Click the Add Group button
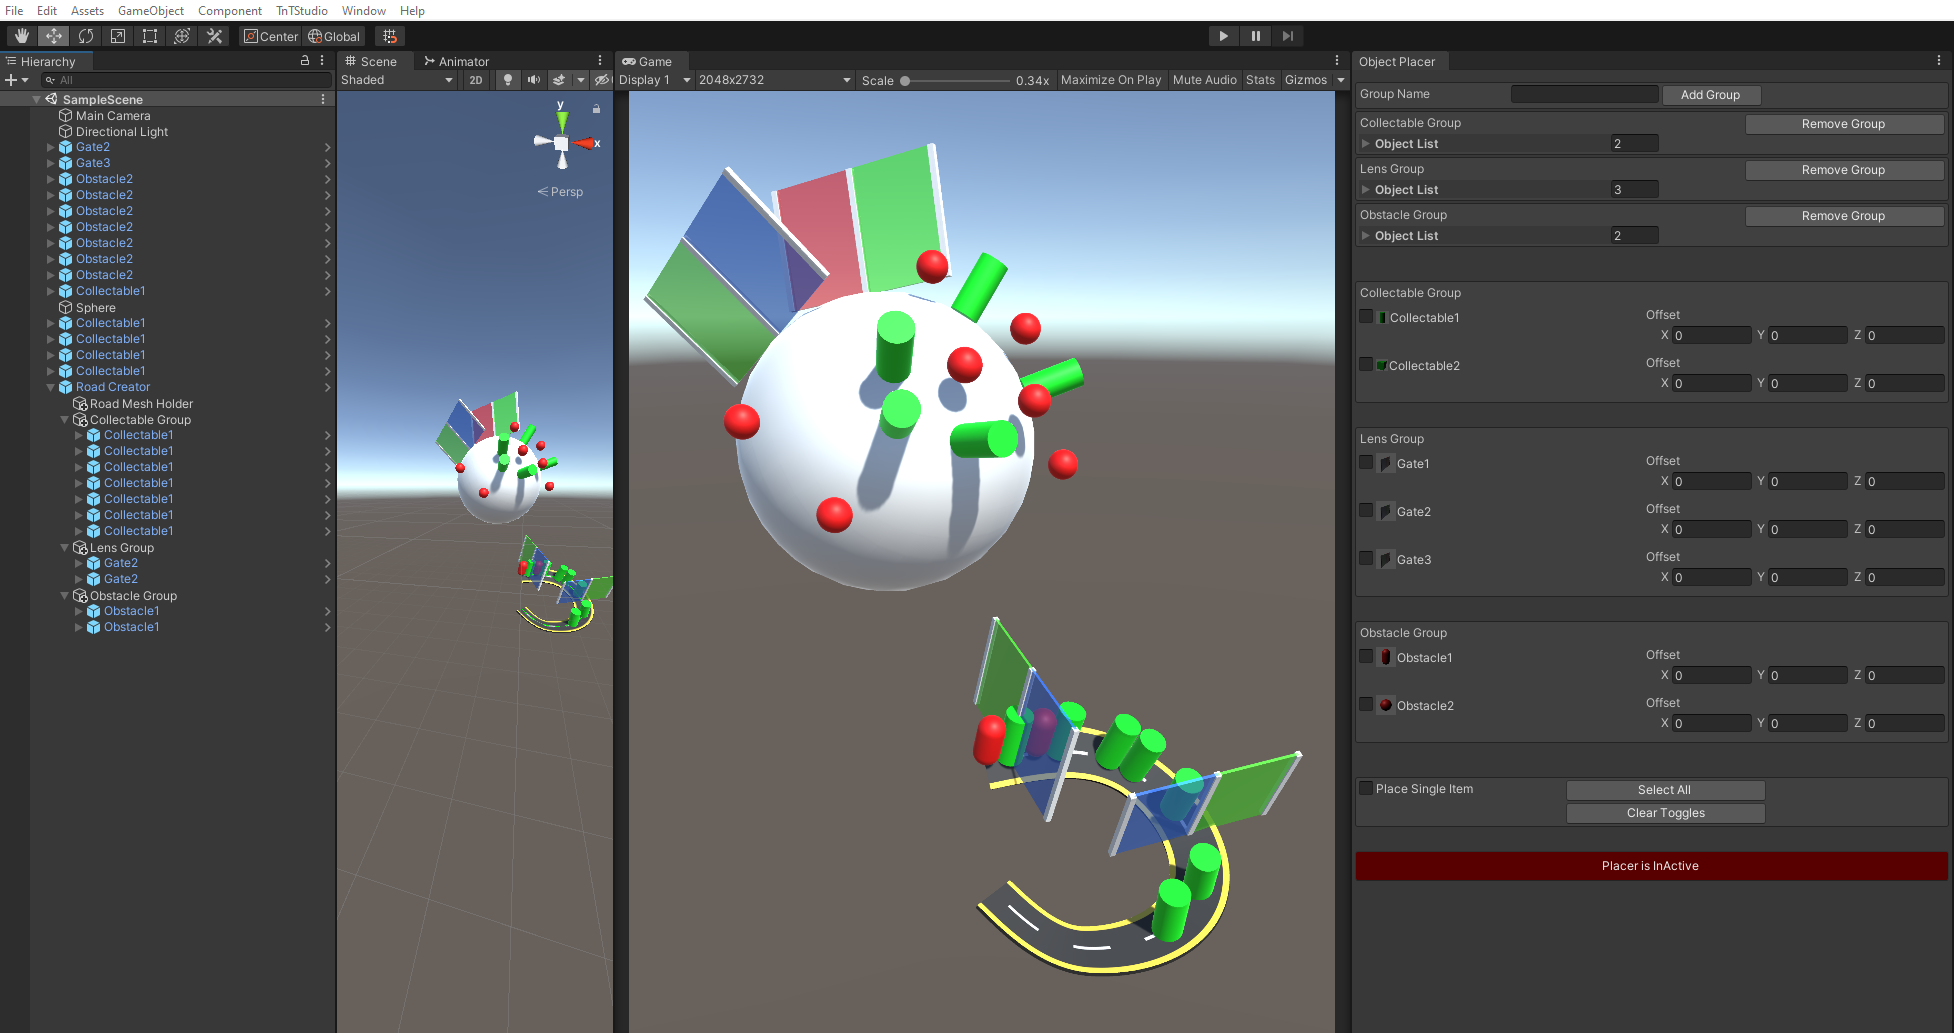The image size is (1954, 1033). 1711,95
